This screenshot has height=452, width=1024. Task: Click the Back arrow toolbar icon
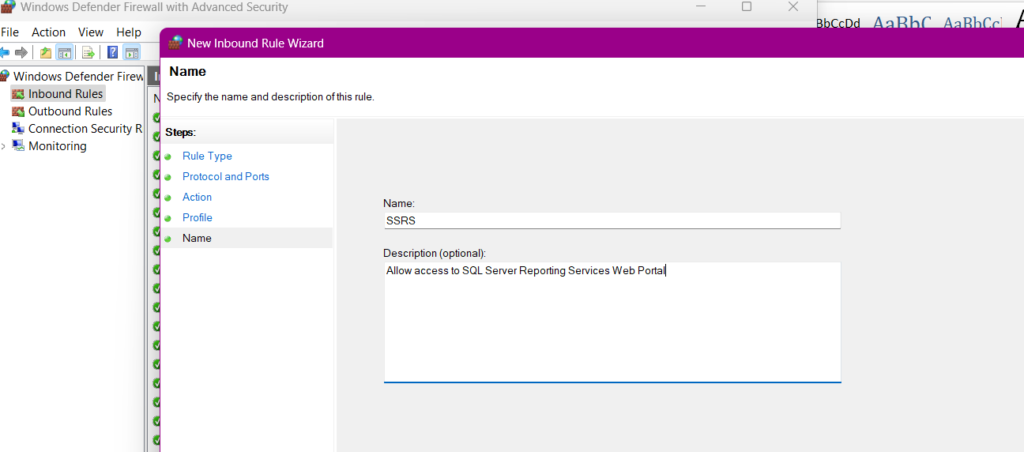[x=5, y=53]
